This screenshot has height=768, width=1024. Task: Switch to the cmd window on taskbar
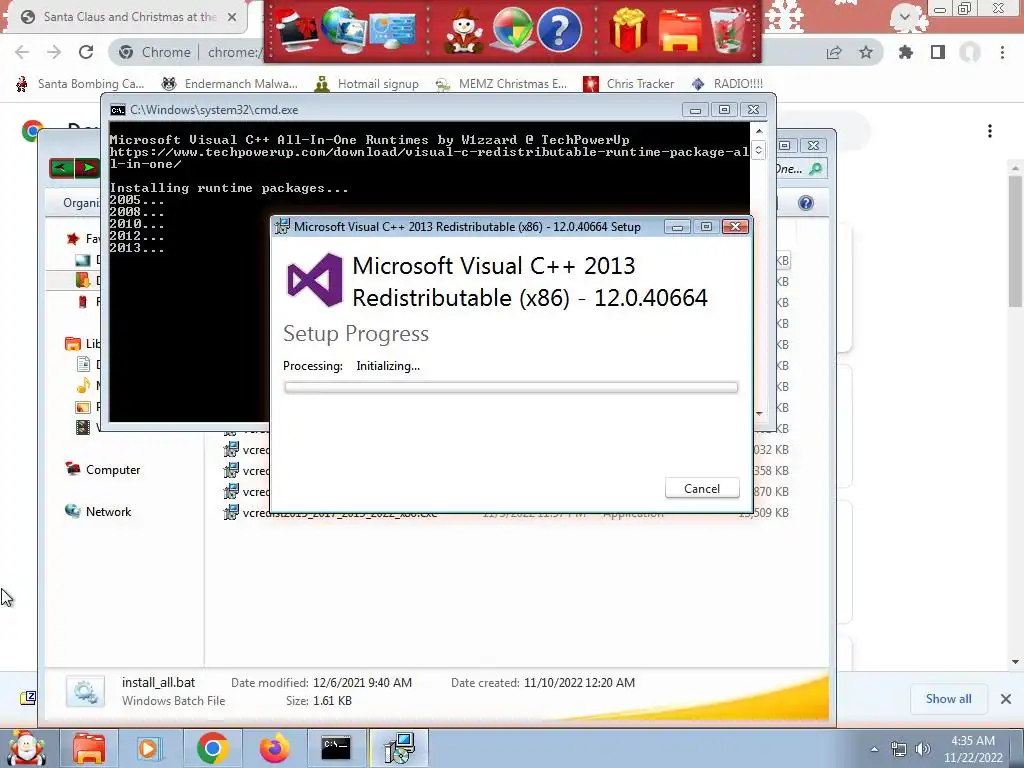[336, 748]
